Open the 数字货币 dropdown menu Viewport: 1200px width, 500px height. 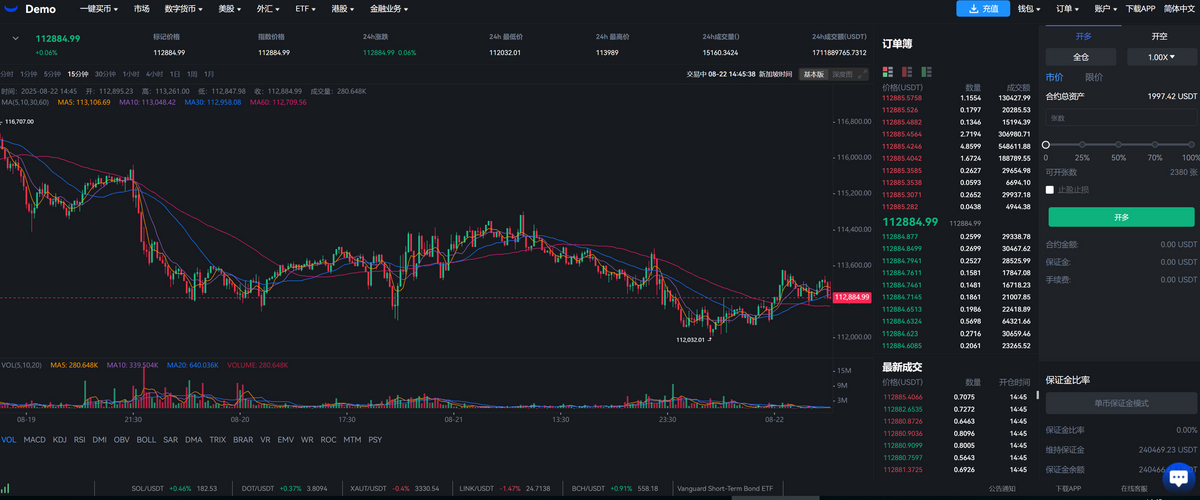pyautogui.click(x=183, y=8)
